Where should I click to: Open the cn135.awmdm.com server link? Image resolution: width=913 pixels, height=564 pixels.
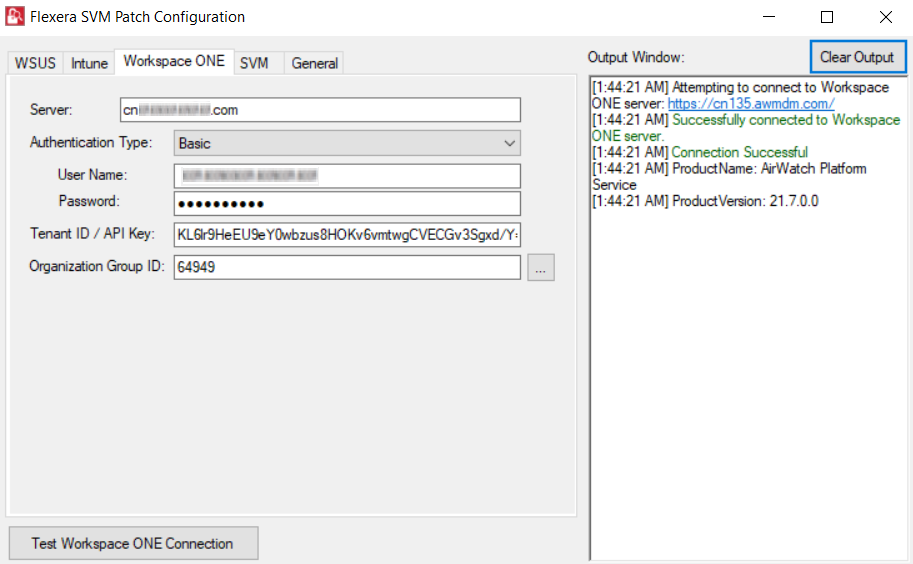coord(750,104)
